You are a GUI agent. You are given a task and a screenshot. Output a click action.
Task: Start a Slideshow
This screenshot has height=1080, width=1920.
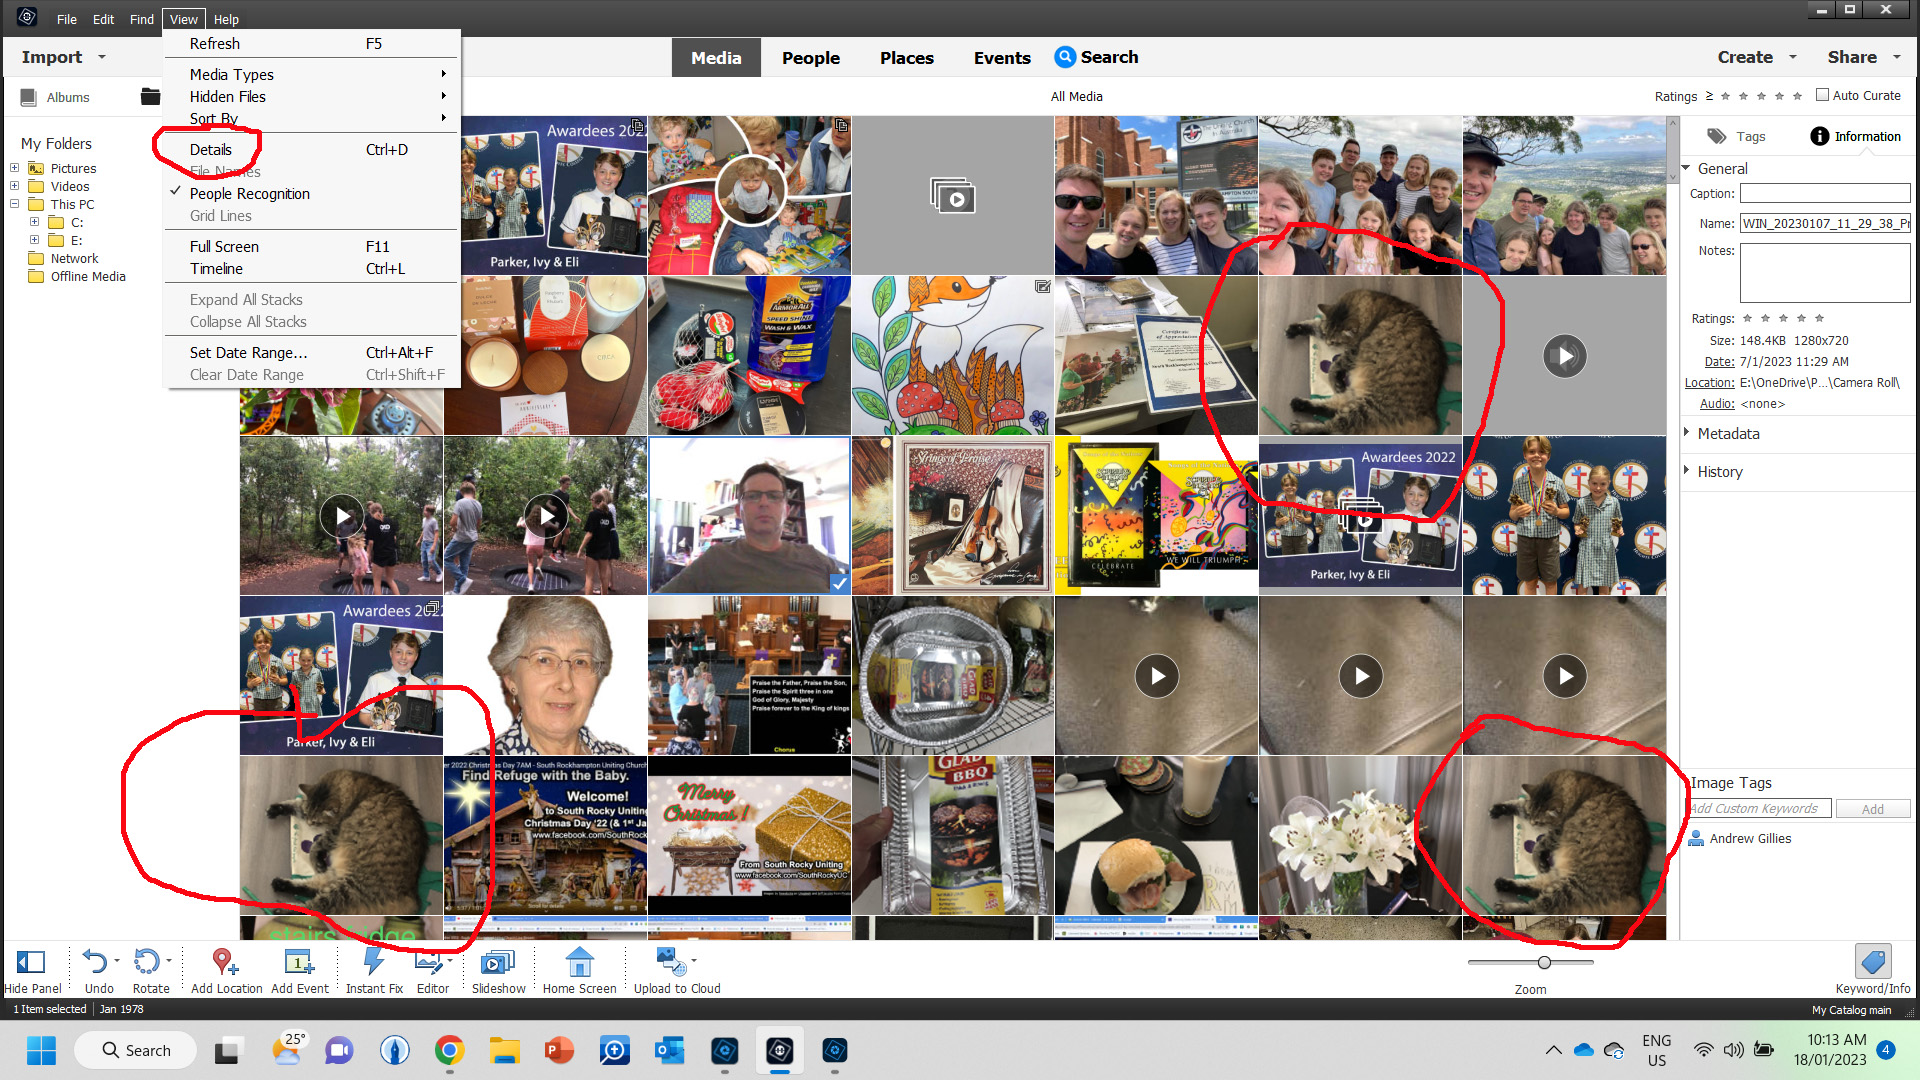click(497, 966)
